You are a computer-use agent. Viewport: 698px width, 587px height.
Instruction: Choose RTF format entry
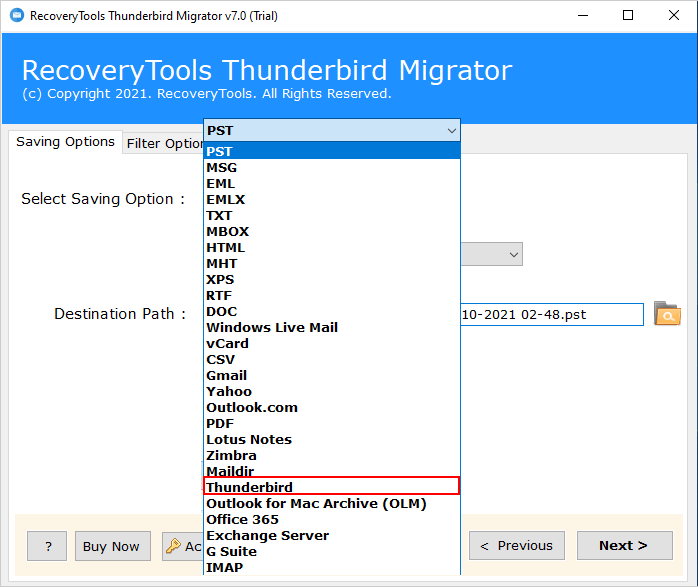[332, 296]
